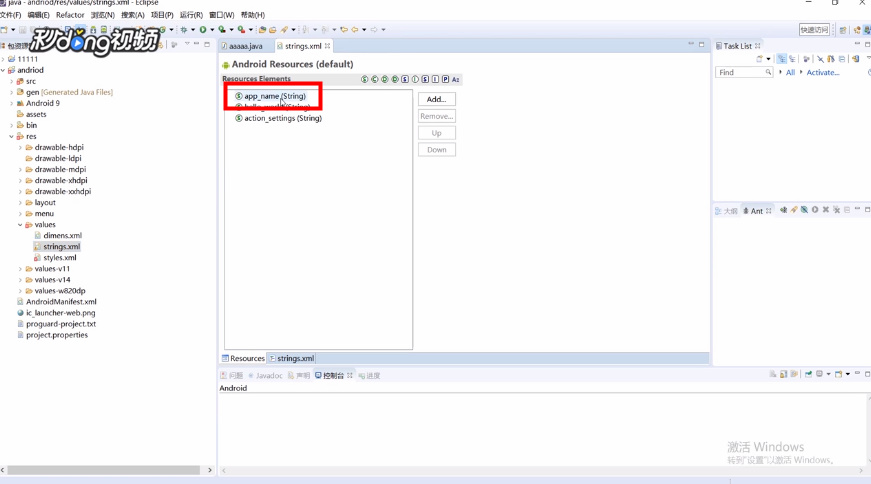Switch to the Javadoc view tab
871x484 pixels.
[266, 376]
